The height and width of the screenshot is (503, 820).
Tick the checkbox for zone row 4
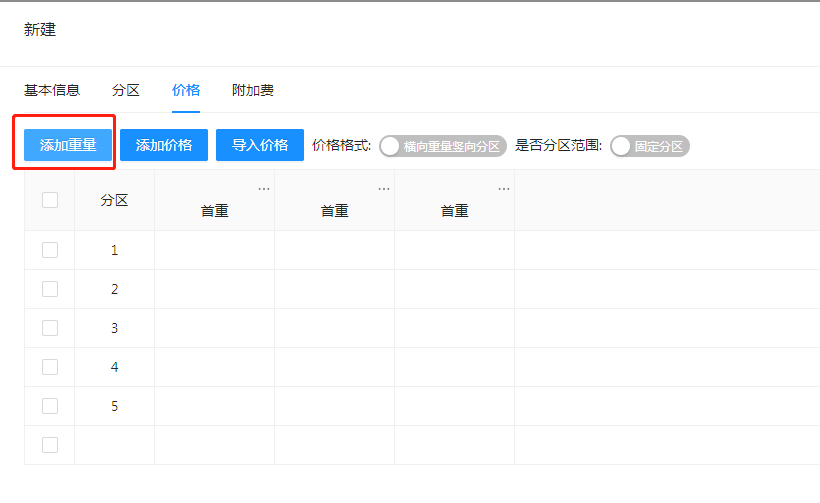[50, 367]
